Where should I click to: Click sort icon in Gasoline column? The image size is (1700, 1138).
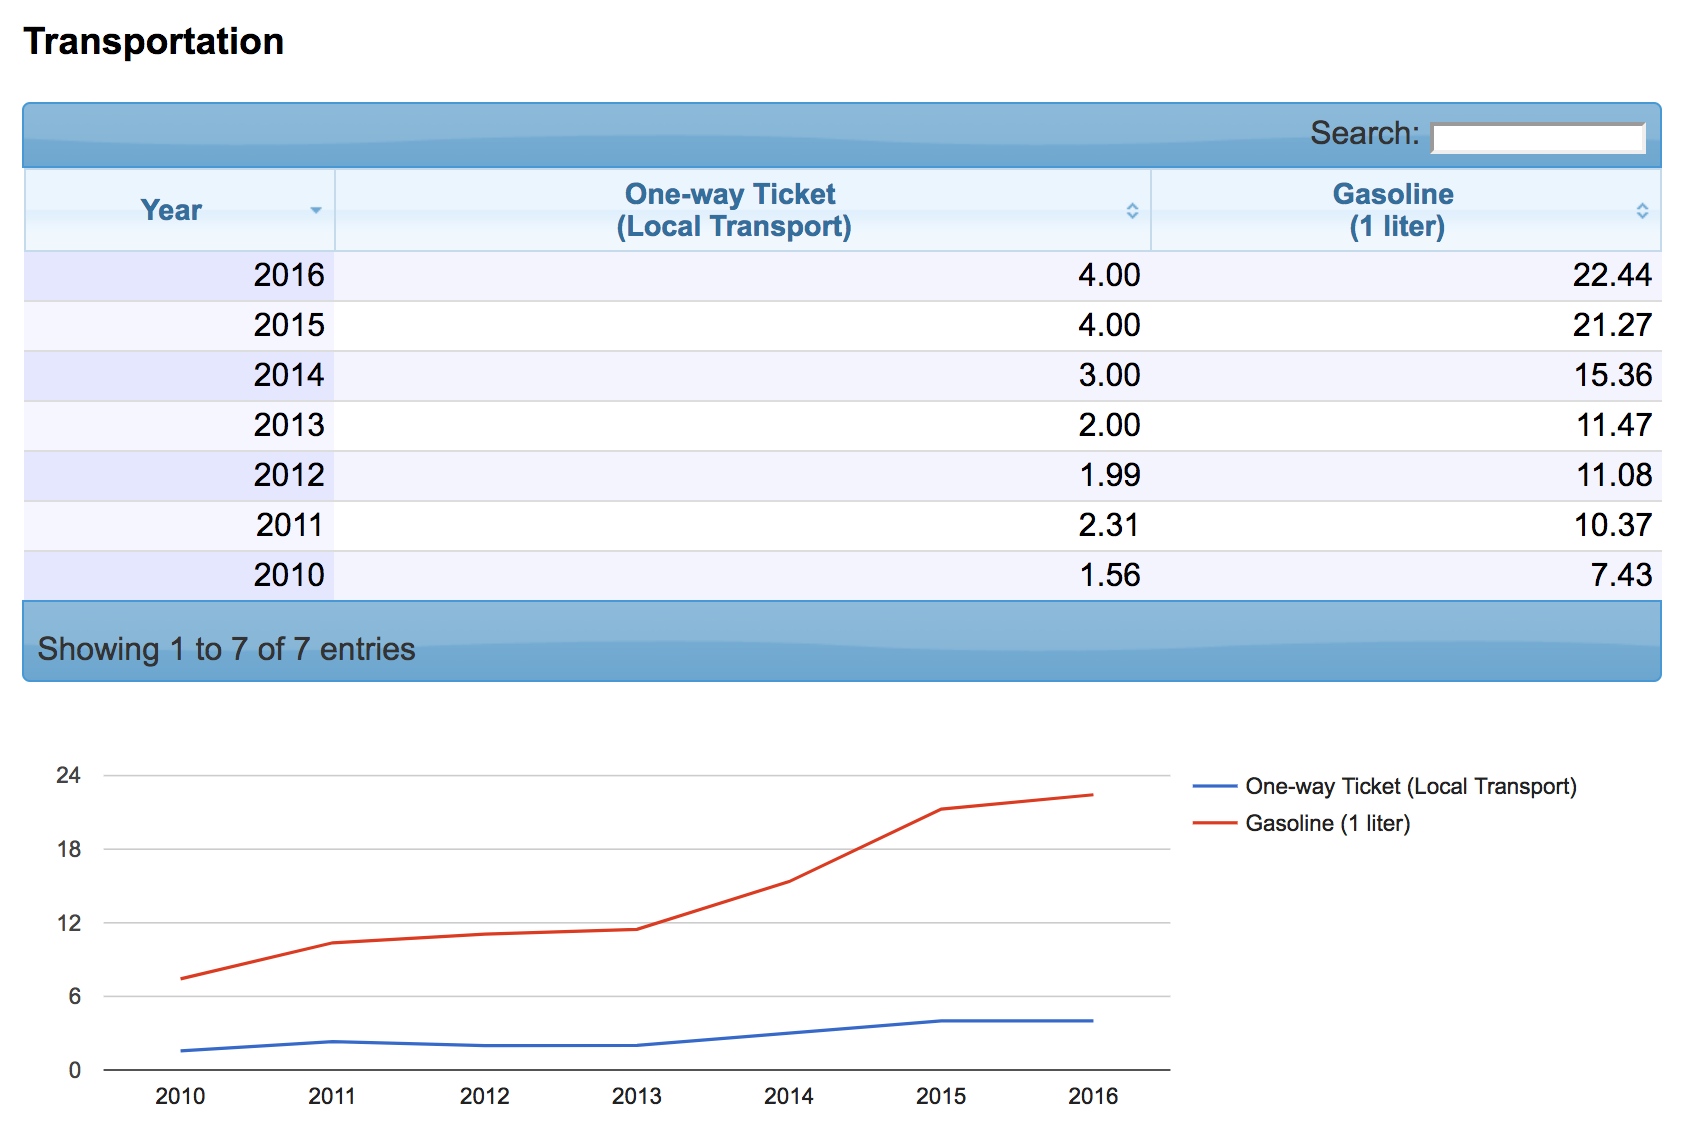click(x=1642, y=210)
